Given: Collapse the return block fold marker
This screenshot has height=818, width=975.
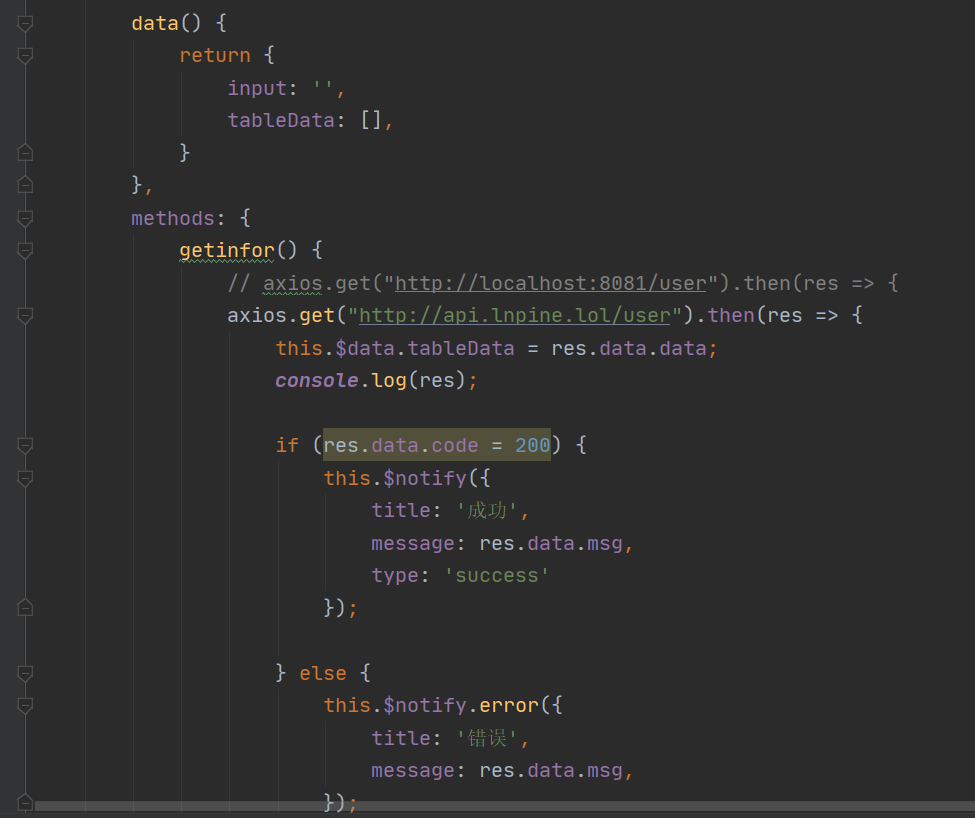Looking at the screenshot, I should click(x=25, y=56).
